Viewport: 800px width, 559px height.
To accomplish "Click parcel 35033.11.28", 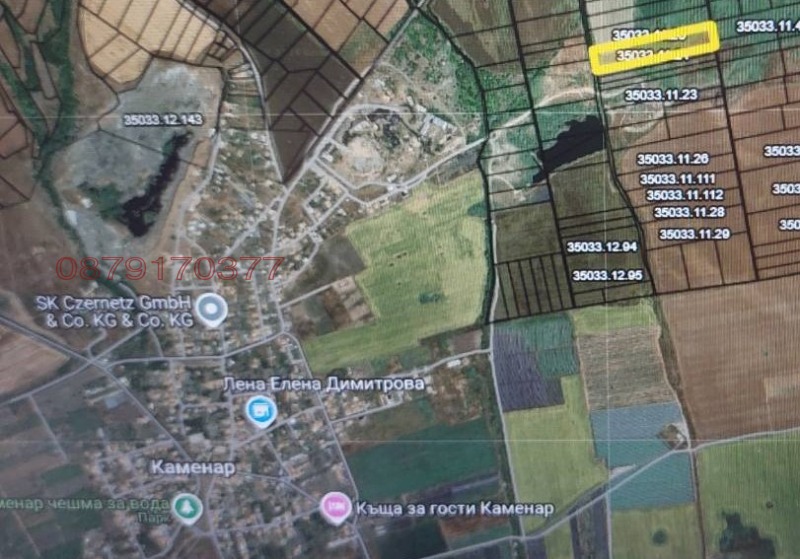I will point(689,212).
